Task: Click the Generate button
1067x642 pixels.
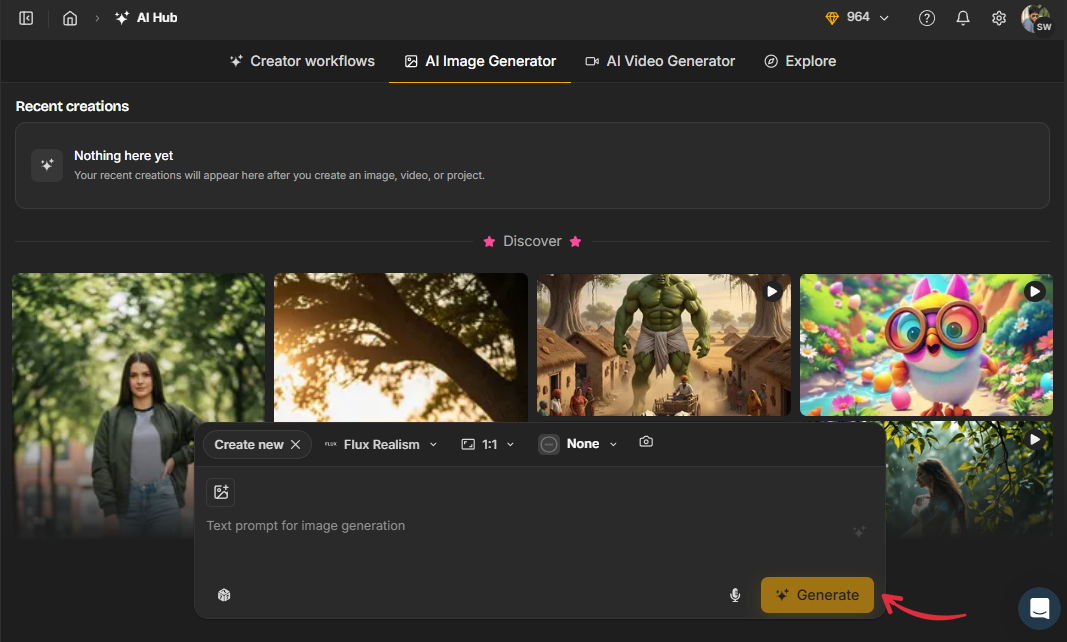Action: click(x=817, y=595)
